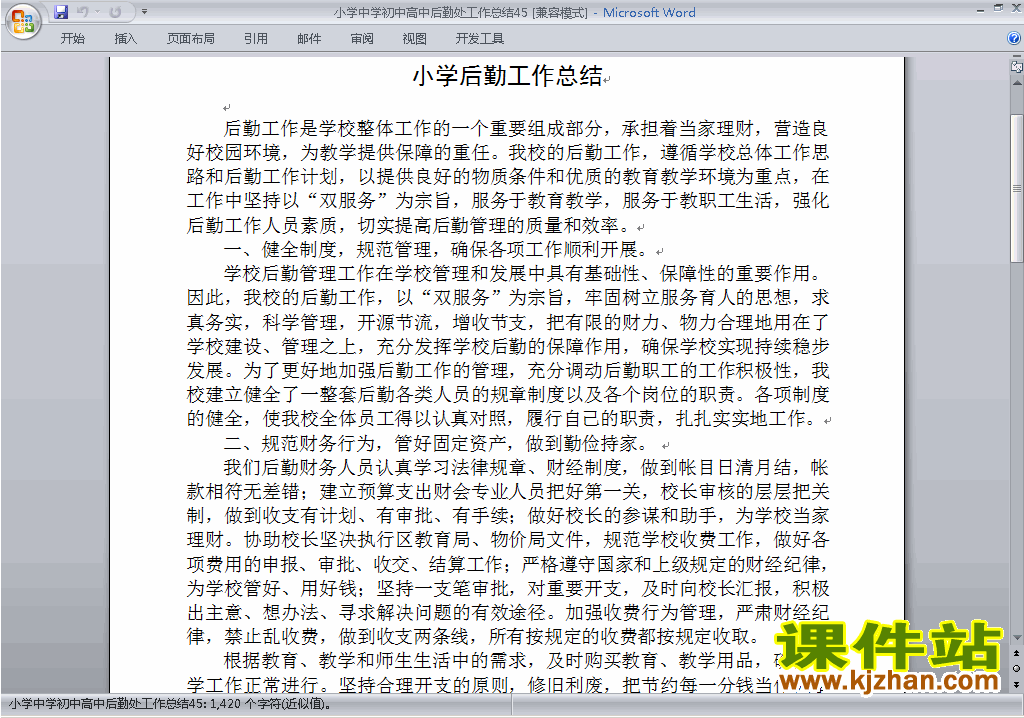Click the vertical scrollbar down arrow
The width and height of the screenshot is (1024, 718).
[x=1016, y=638]
